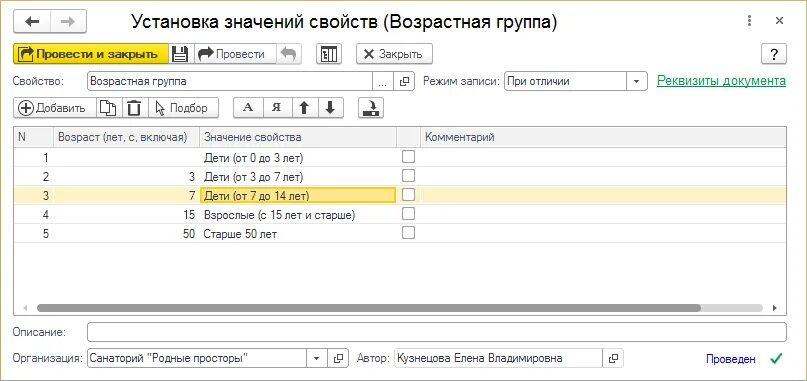
Task: Click the horizontal scrollbar under the table
Action: (x=369, y=308)
